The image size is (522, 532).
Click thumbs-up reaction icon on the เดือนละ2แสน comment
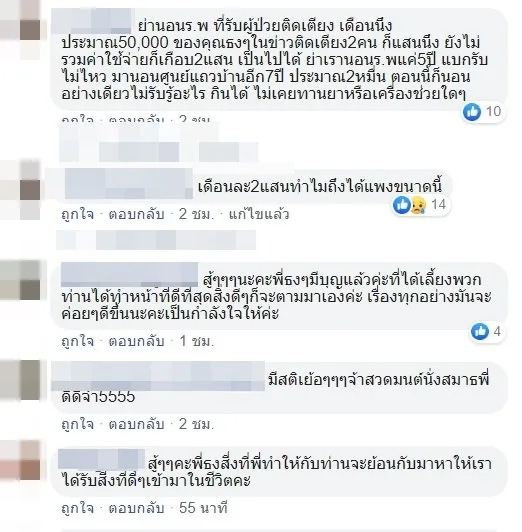click(x=402, y=205)
